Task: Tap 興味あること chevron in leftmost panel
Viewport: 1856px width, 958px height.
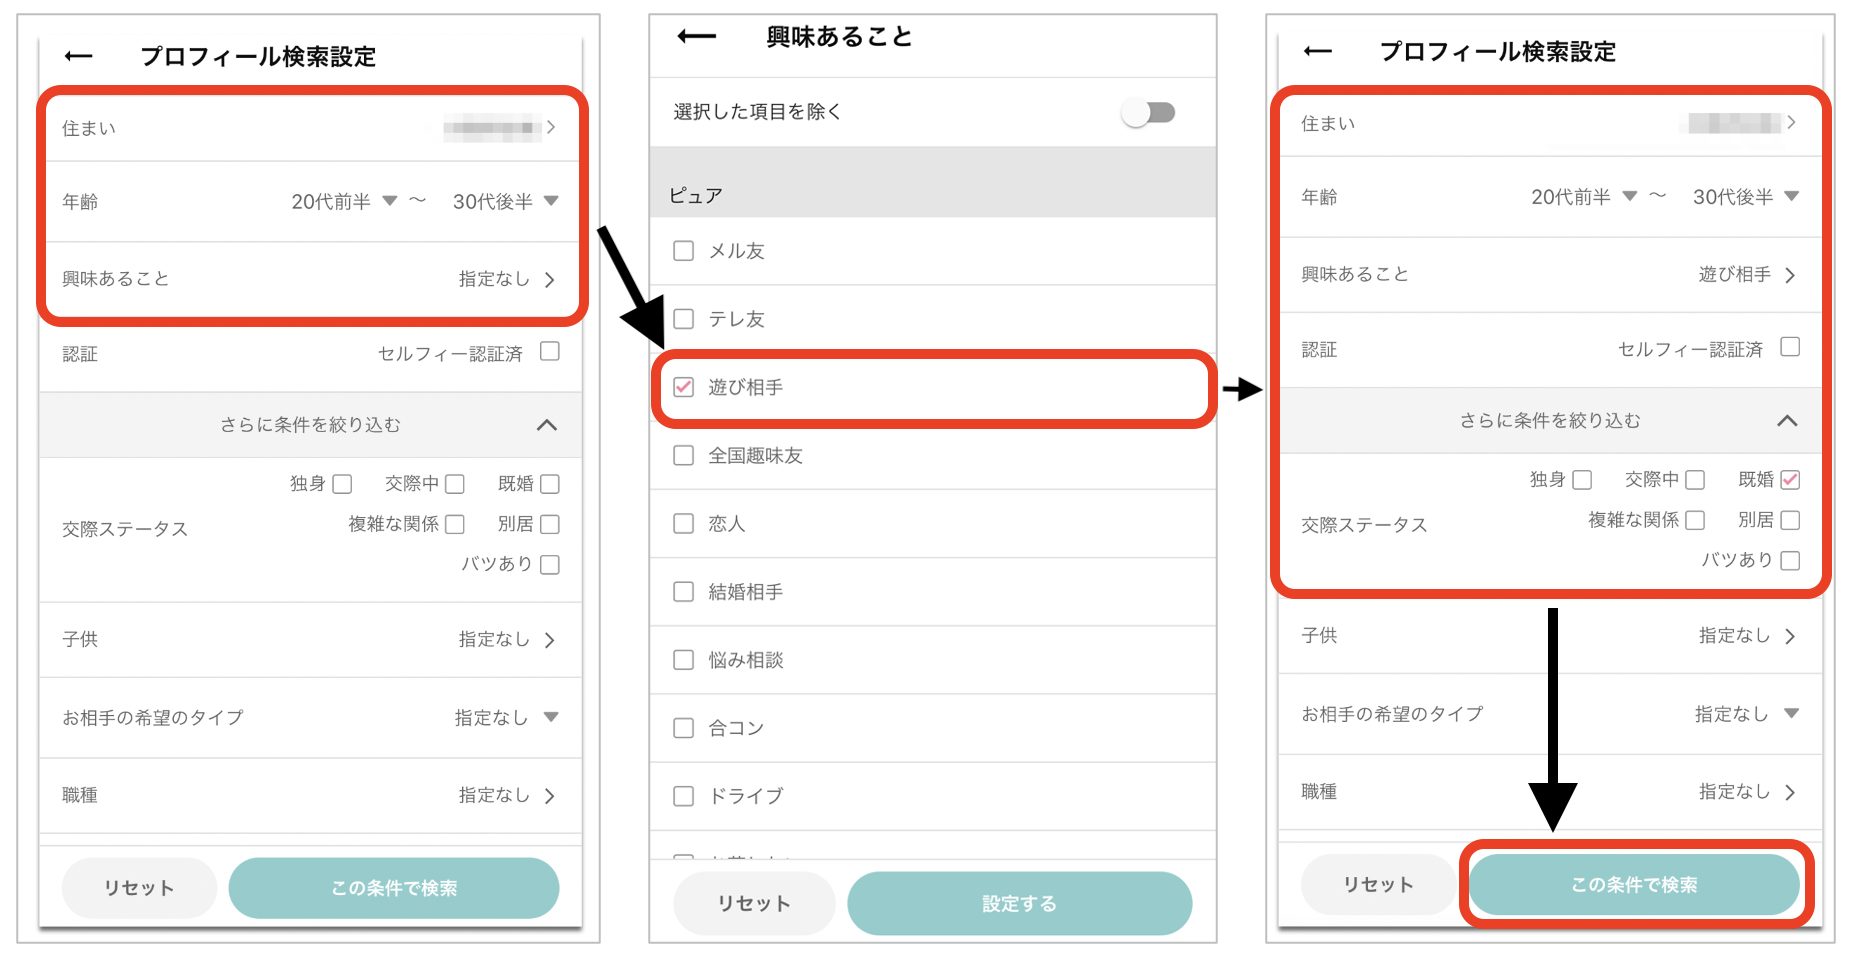Action: 550,280
